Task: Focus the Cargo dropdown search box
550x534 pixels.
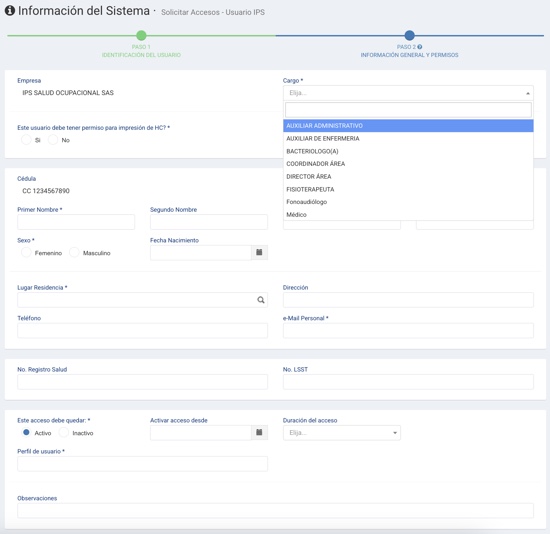Action: coord(408,110)
